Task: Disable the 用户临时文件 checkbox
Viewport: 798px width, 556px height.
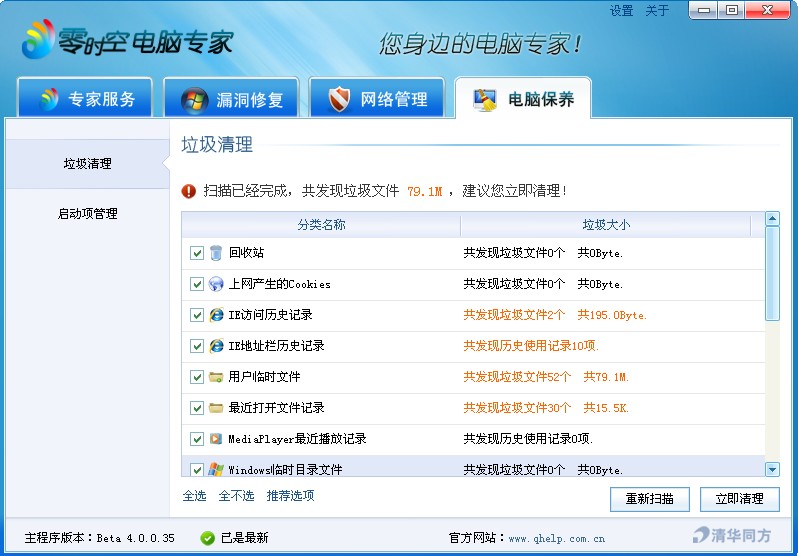Action: point(196,377)
